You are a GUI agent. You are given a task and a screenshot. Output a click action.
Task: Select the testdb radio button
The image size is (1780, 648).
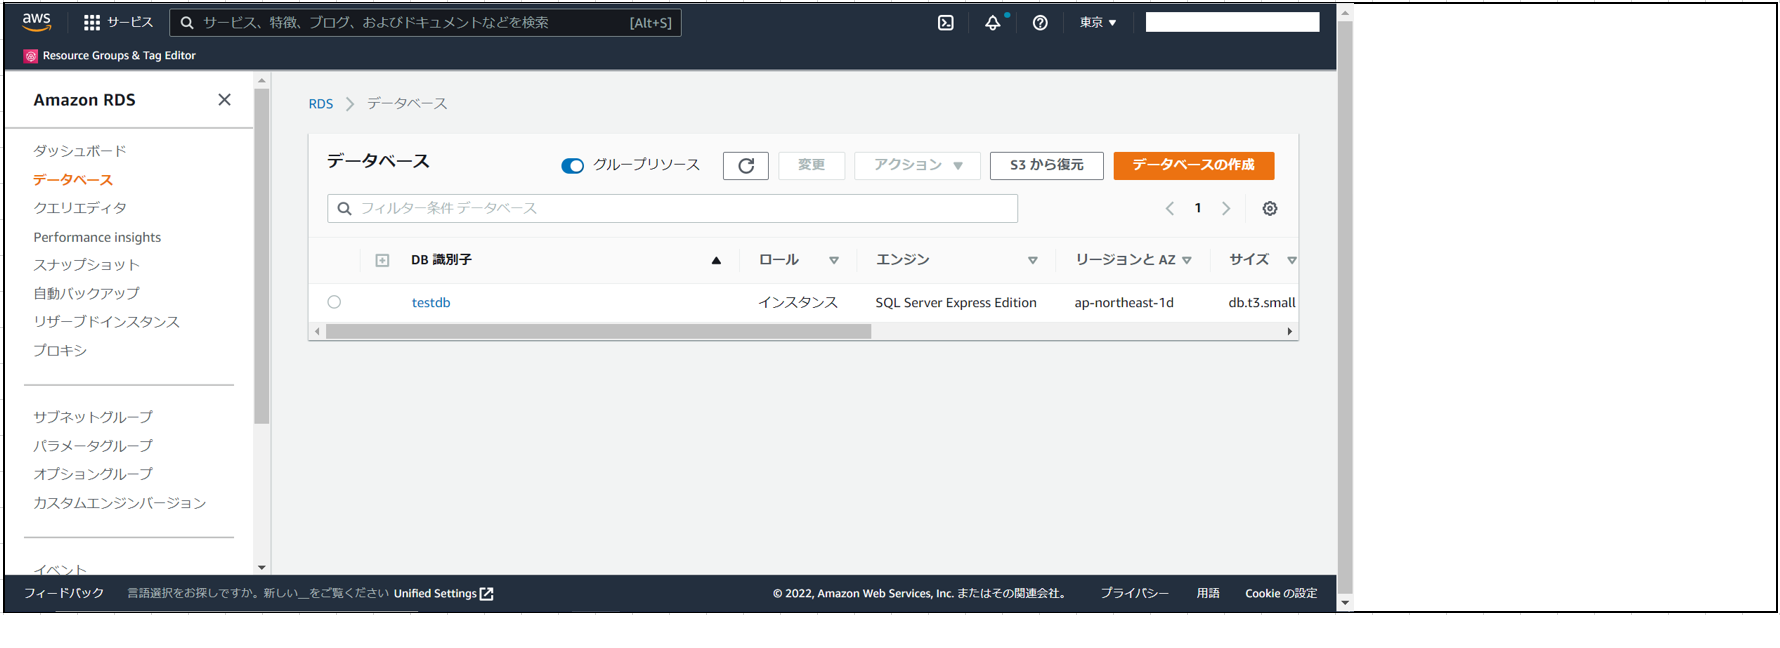334,302
